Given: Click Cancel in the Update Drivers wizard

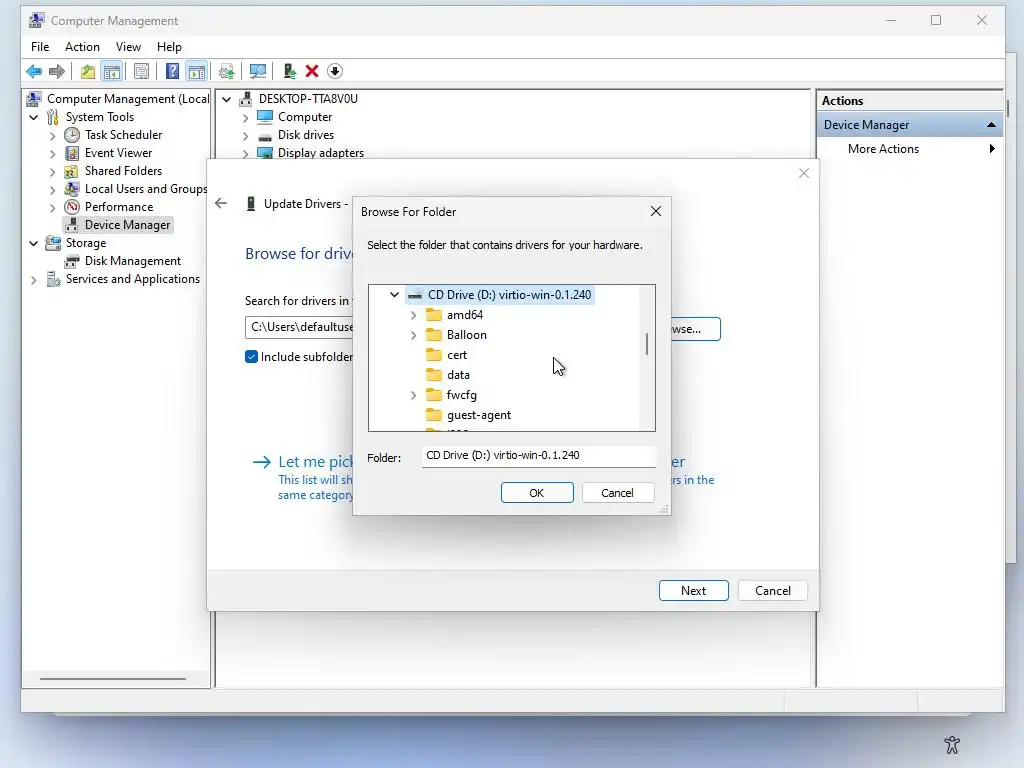Looking at the screenshot, I should (773, 590).
